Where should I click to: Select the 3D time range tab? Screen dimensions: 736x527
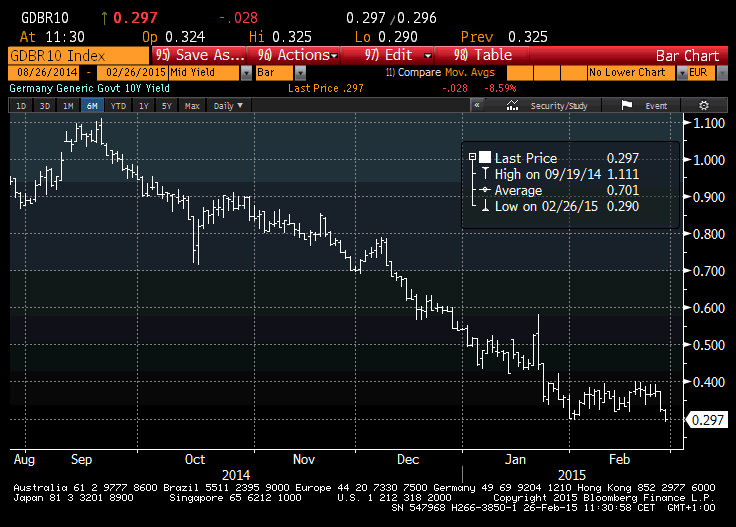[x=45, y=106]
